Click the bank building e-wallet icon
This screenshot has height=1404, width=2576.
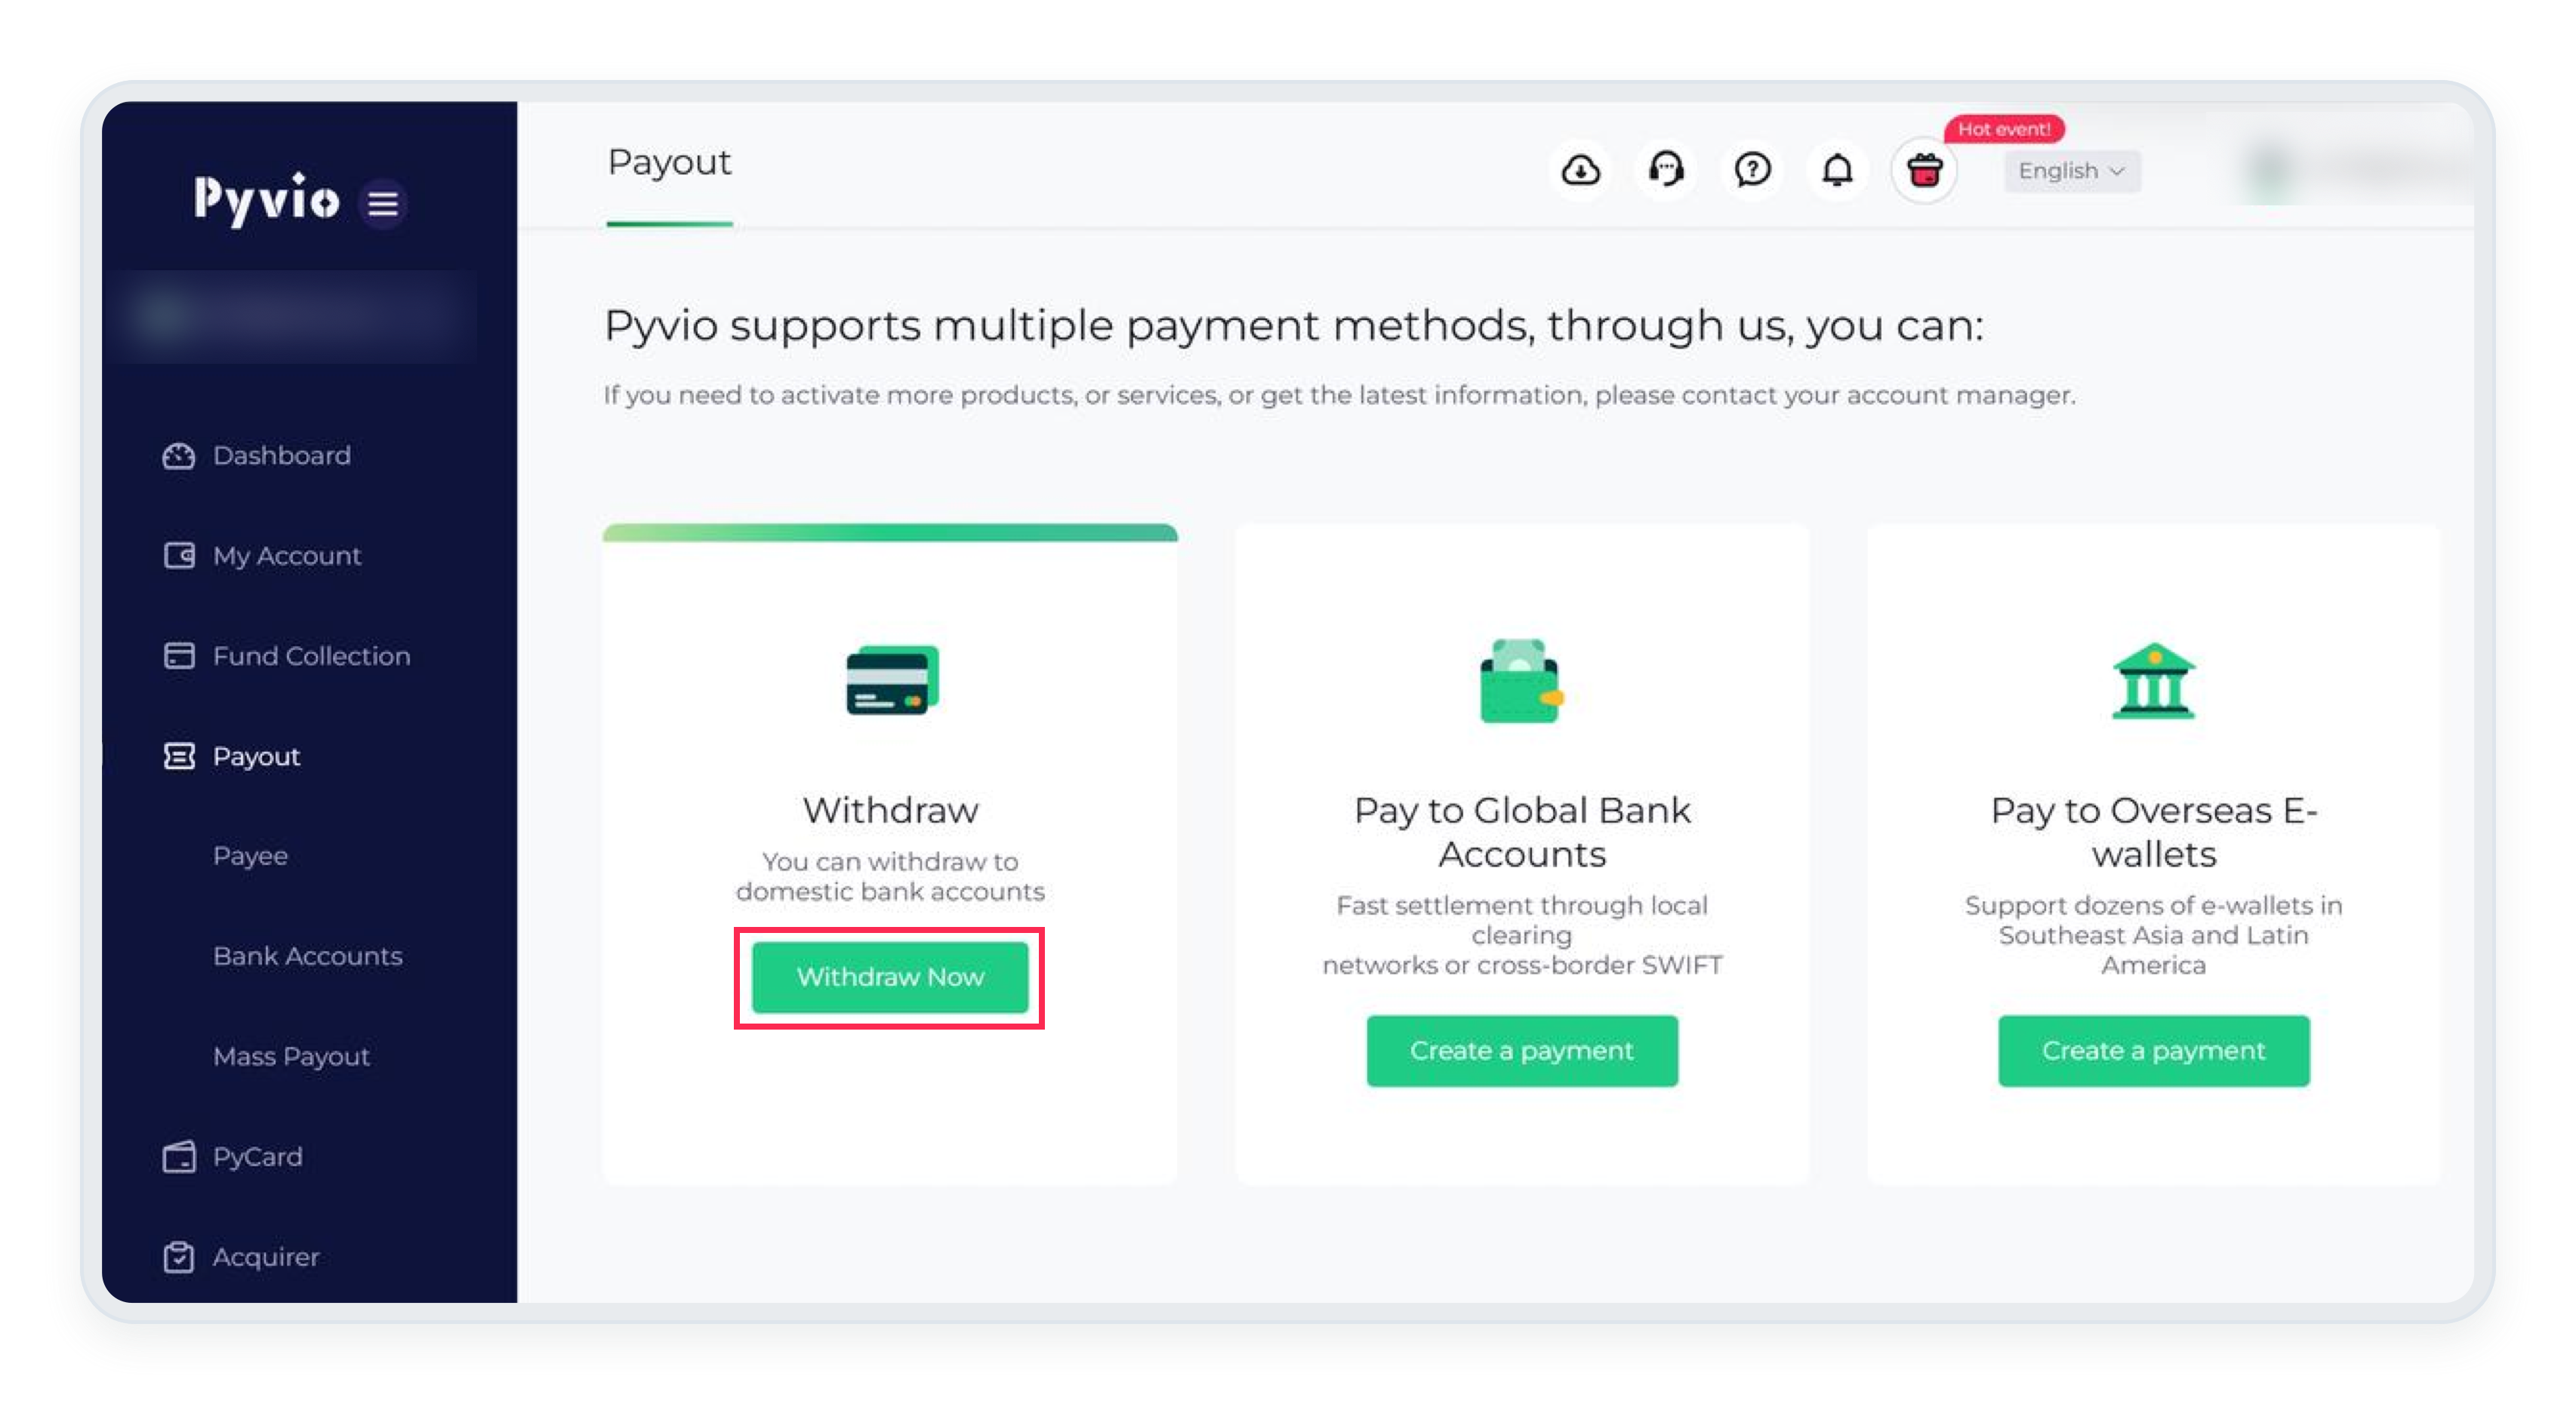click(2153, 680)
